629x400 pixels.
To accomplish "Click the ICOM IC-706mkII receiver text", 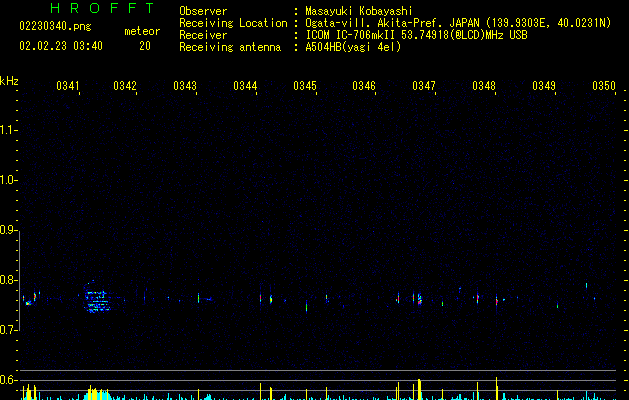I will tap(416, 35).
